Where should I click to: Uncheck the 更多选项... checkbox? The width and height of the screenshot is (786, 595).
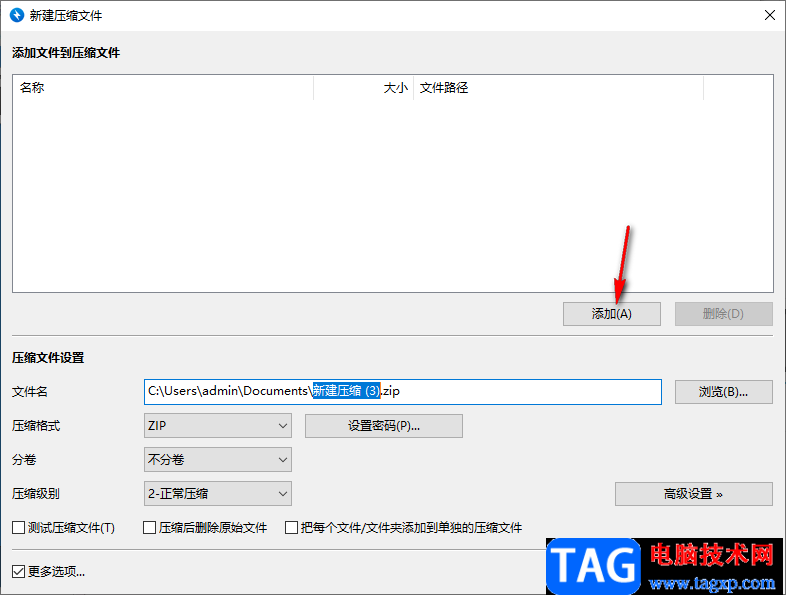tap(19, 571)
